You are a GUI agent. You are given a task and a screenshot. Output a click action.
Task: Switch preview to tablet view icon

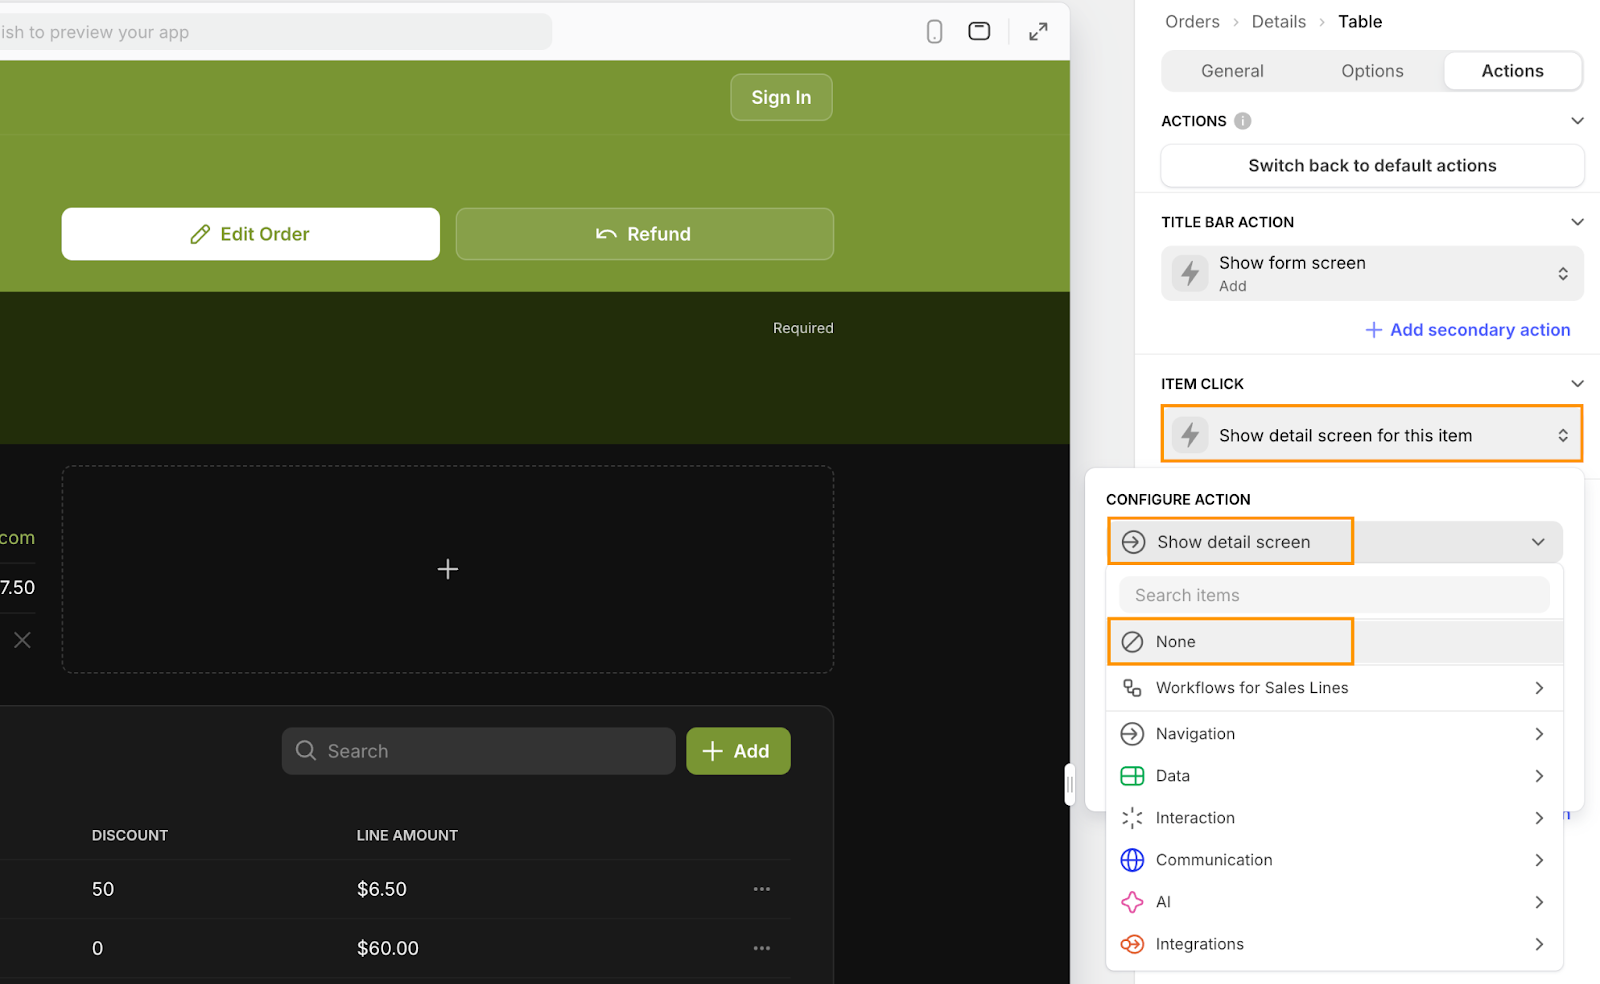[979, 31]
